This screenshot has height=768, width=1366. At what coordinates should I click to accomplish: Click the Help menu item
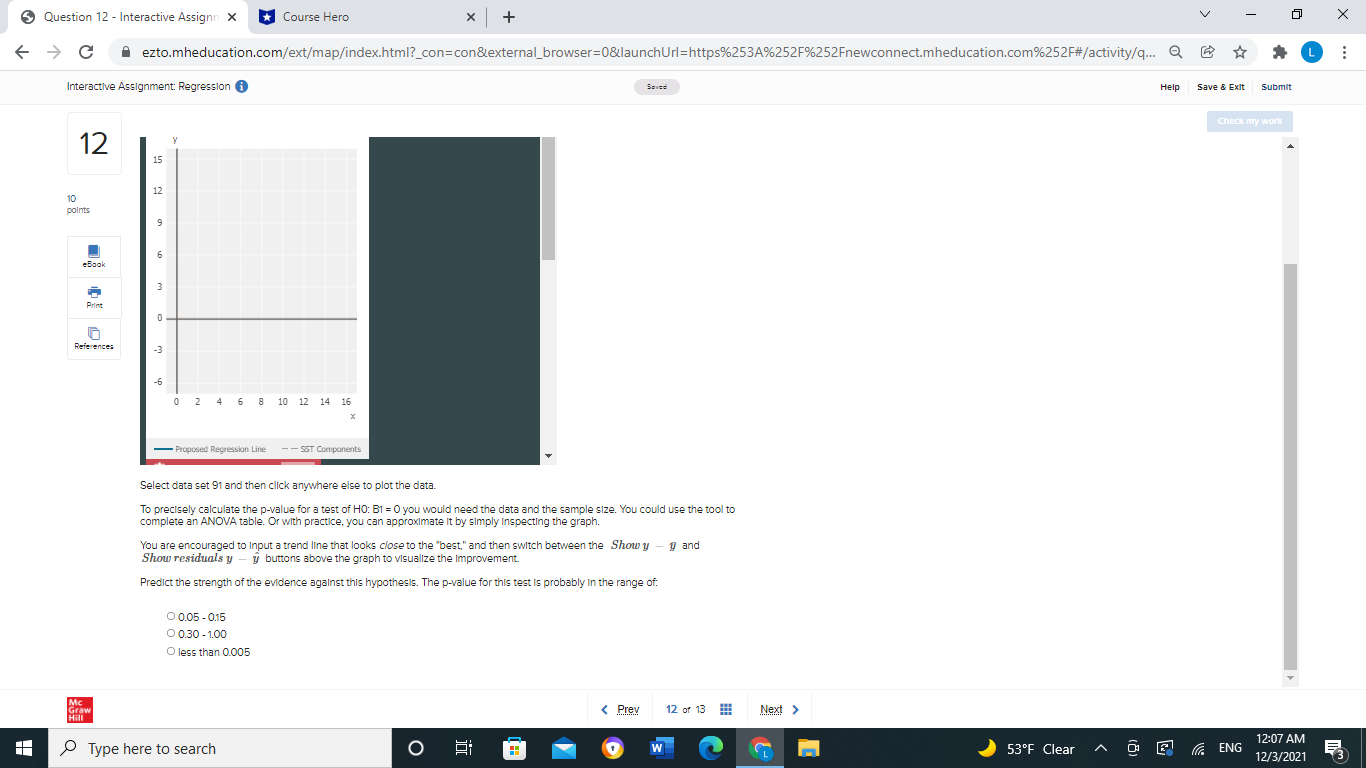pyautogui.click(x=1170, y=87)
